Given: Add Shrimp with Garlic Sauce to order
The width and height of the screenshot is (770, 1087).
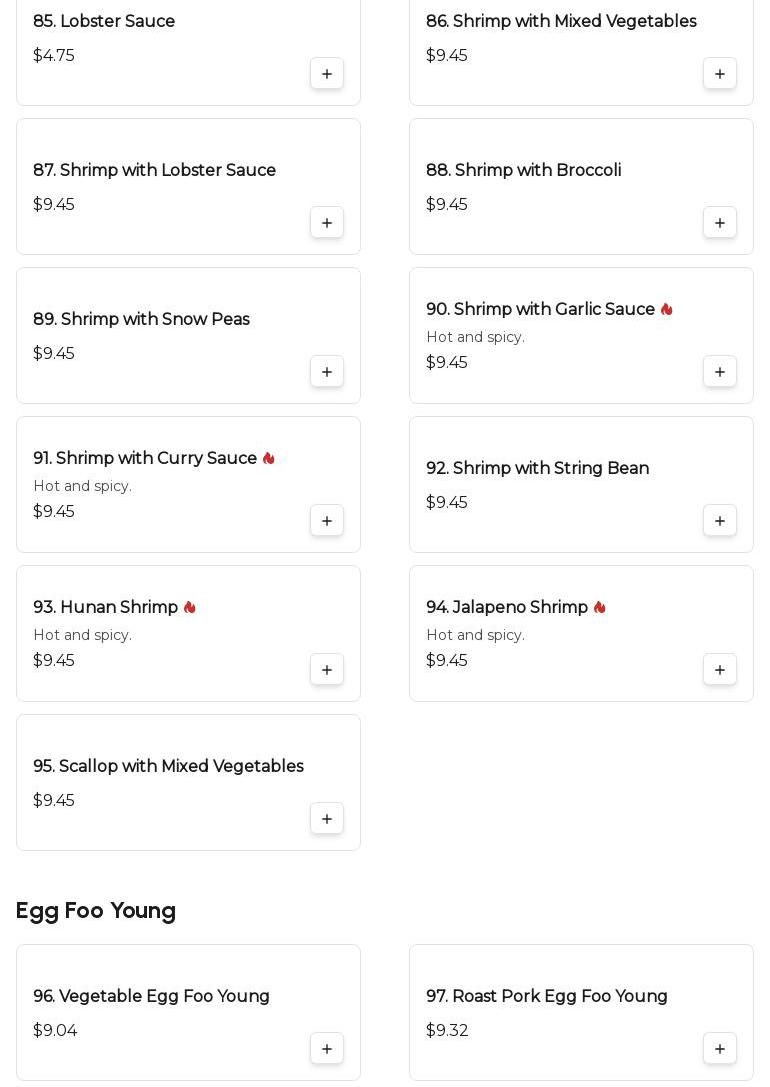Looking at the screenshot, I should pyautogui.click(x=720, y=372).
